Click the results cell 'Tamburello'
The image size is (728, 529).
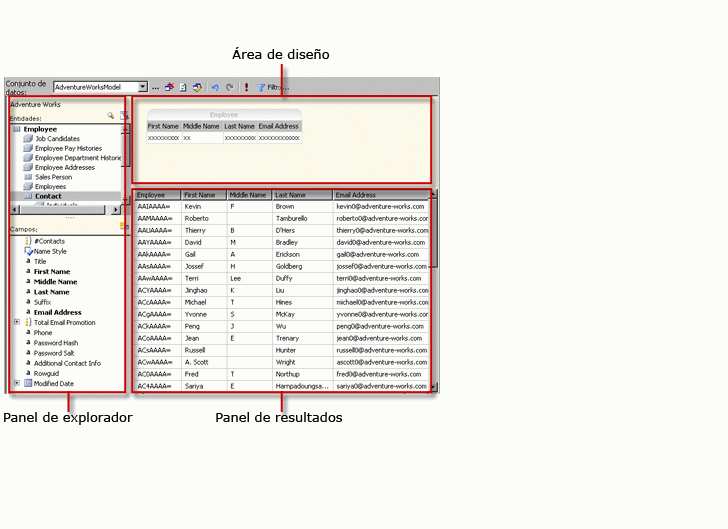click(292, 218)
